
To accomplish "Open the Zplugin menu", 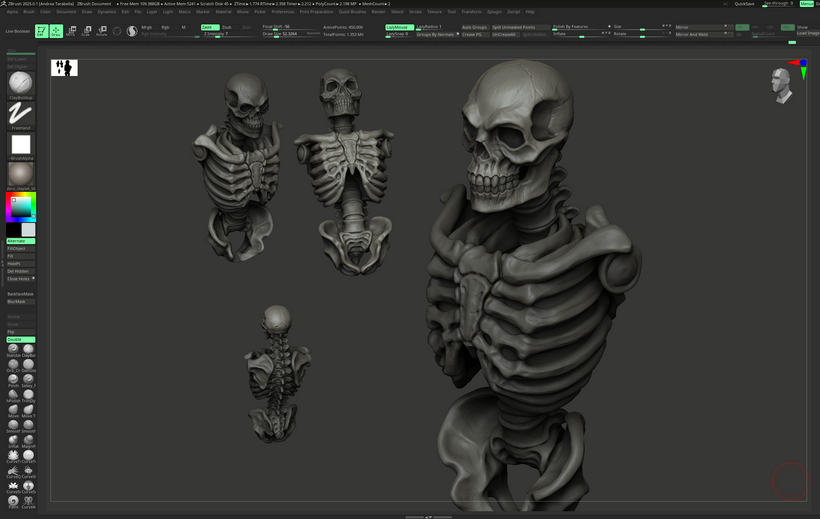I will [x=495, y=11].
